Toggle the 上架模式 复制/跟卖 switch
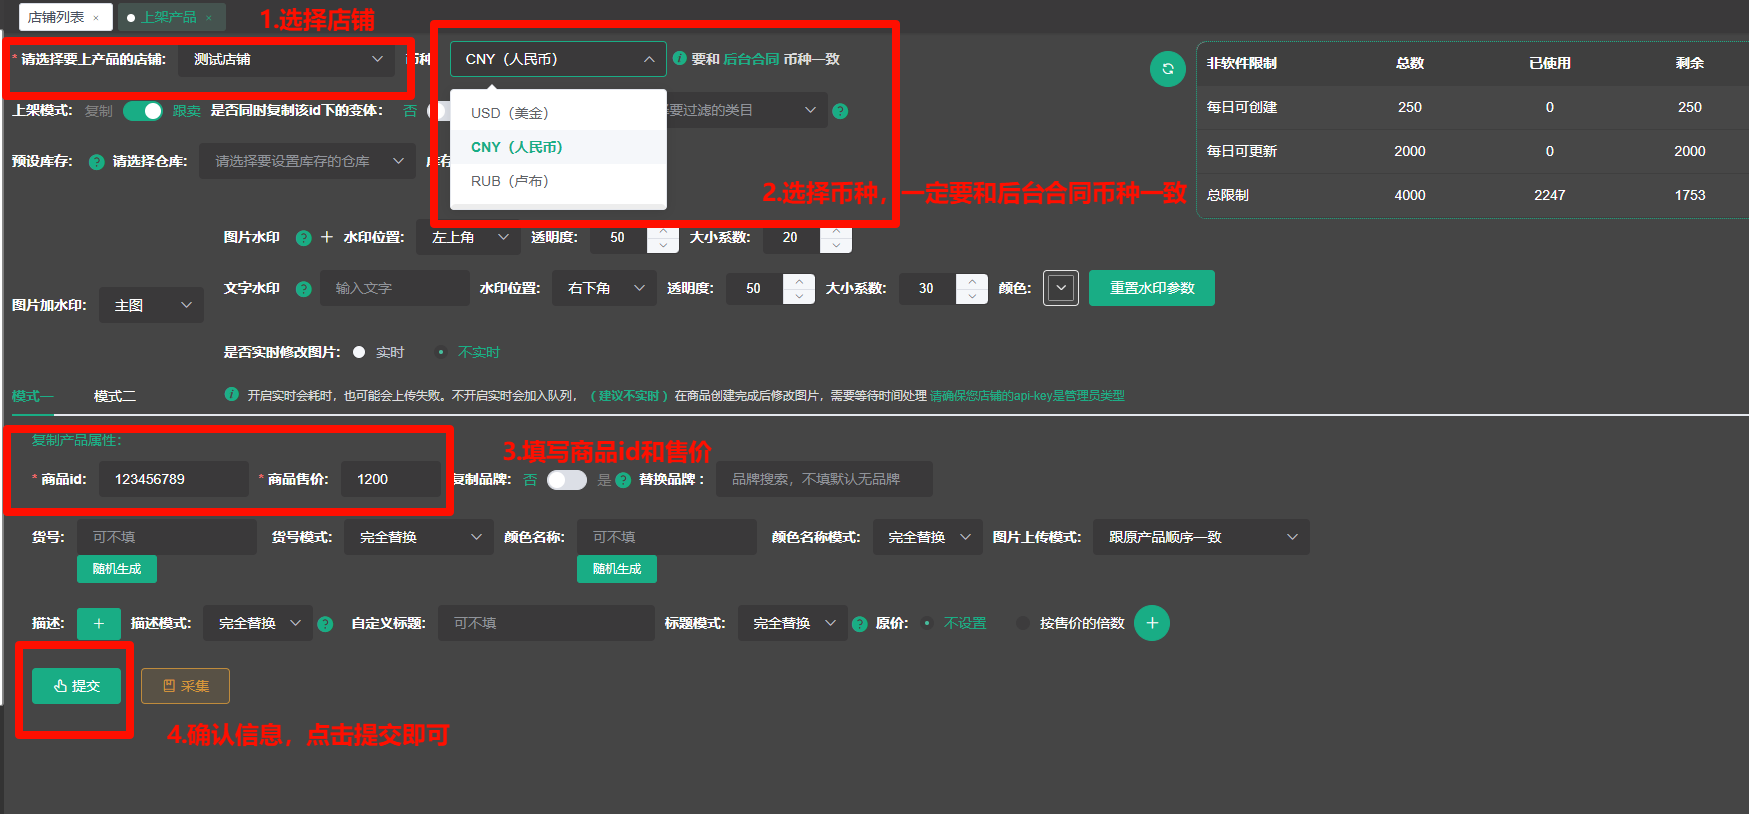The height and width of the screenshot is (814, 1749). [x=143, y=111]
